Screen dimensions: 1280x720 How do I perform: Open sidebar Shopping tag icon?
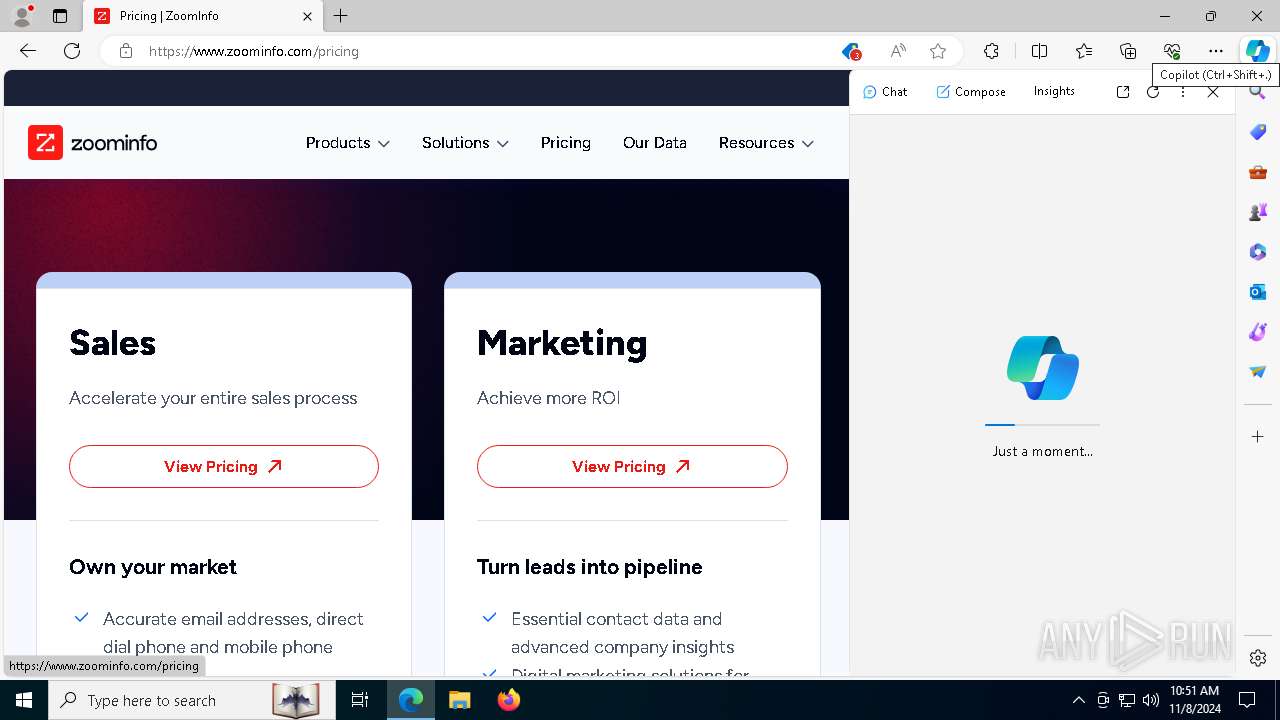(1258, 132)
